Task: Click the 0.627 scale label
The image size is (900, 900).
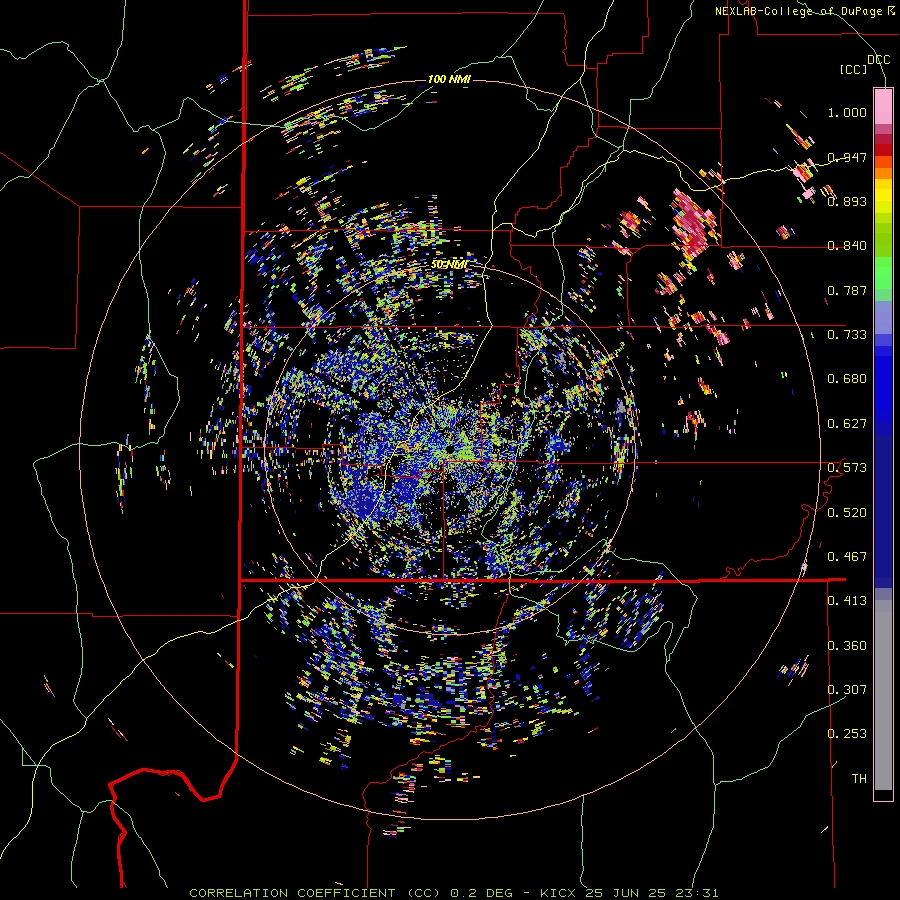Action: 847,424
